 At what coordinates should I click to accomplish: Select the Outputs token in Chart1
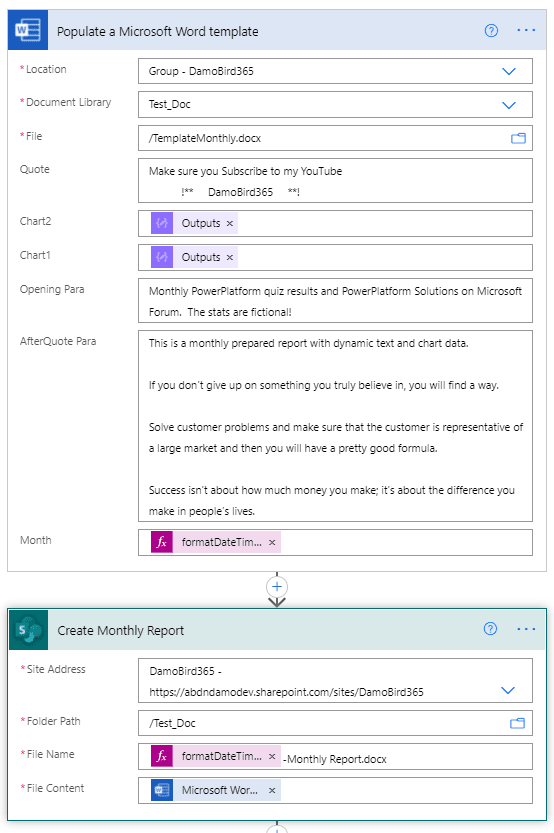coord(194,258)
